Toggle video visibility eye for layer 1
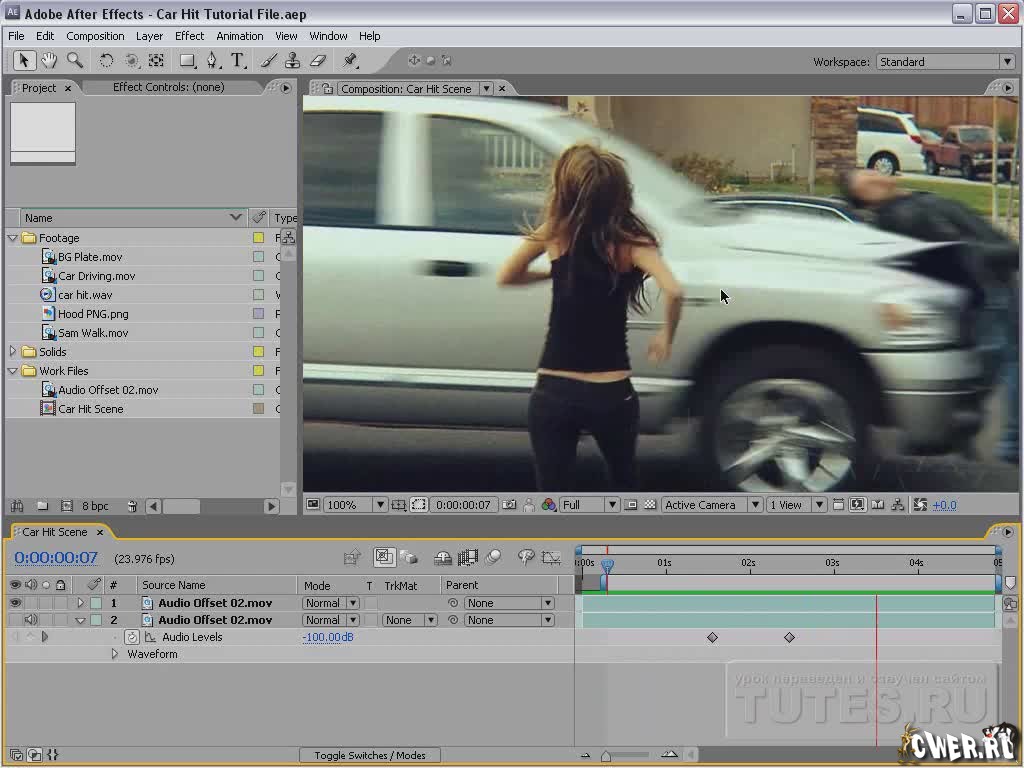 tap(15, 603)
